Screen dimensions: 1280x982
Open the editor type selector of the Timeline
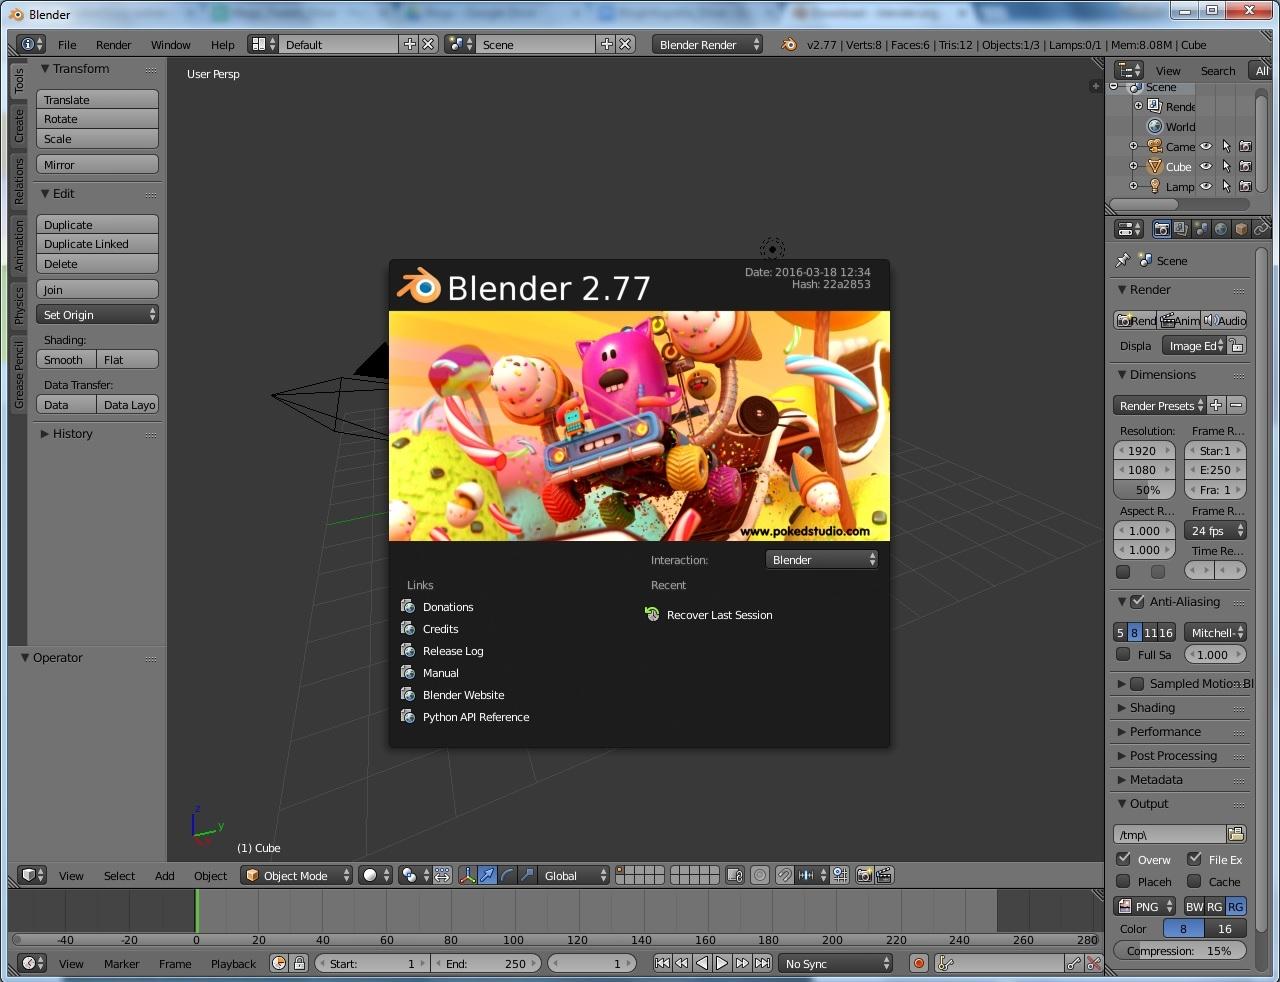pos(30,963)
